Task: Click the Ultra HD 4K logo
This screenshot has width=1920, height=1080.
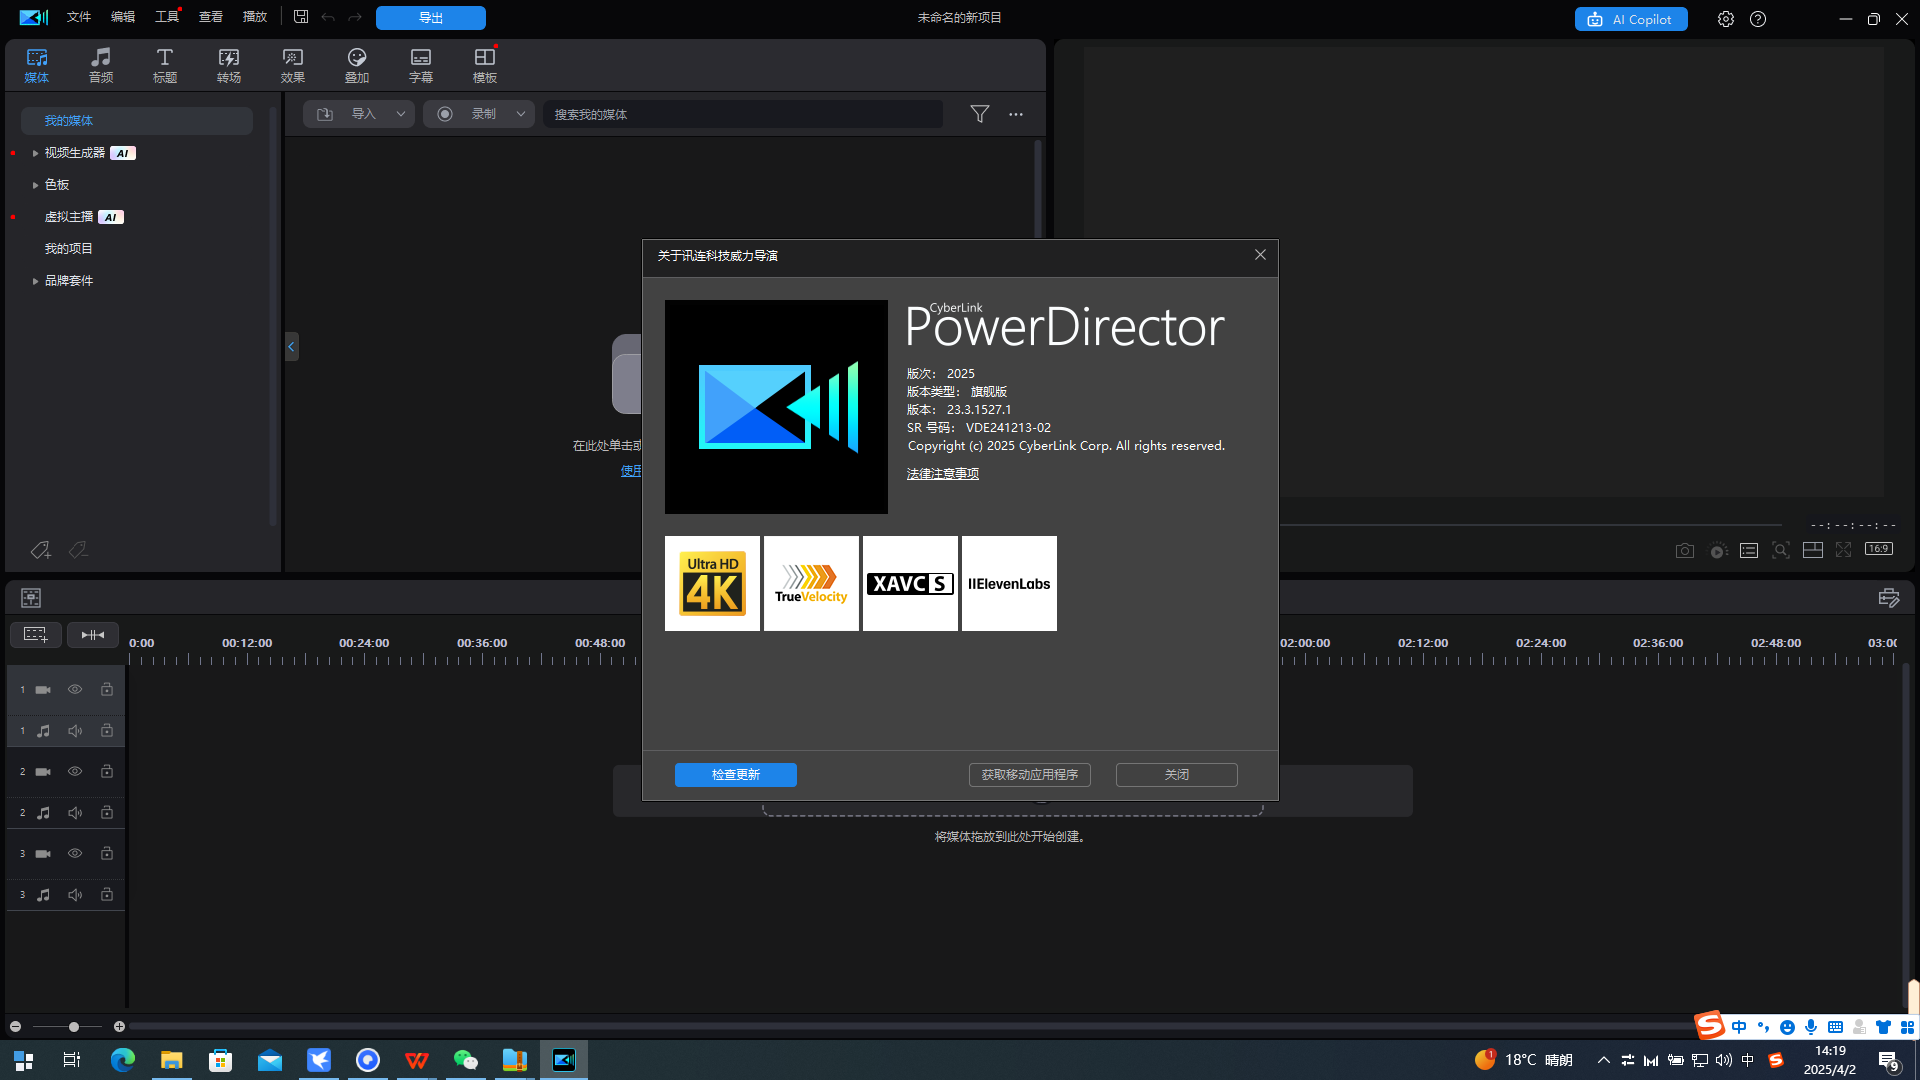Action: tap(712, 583)
